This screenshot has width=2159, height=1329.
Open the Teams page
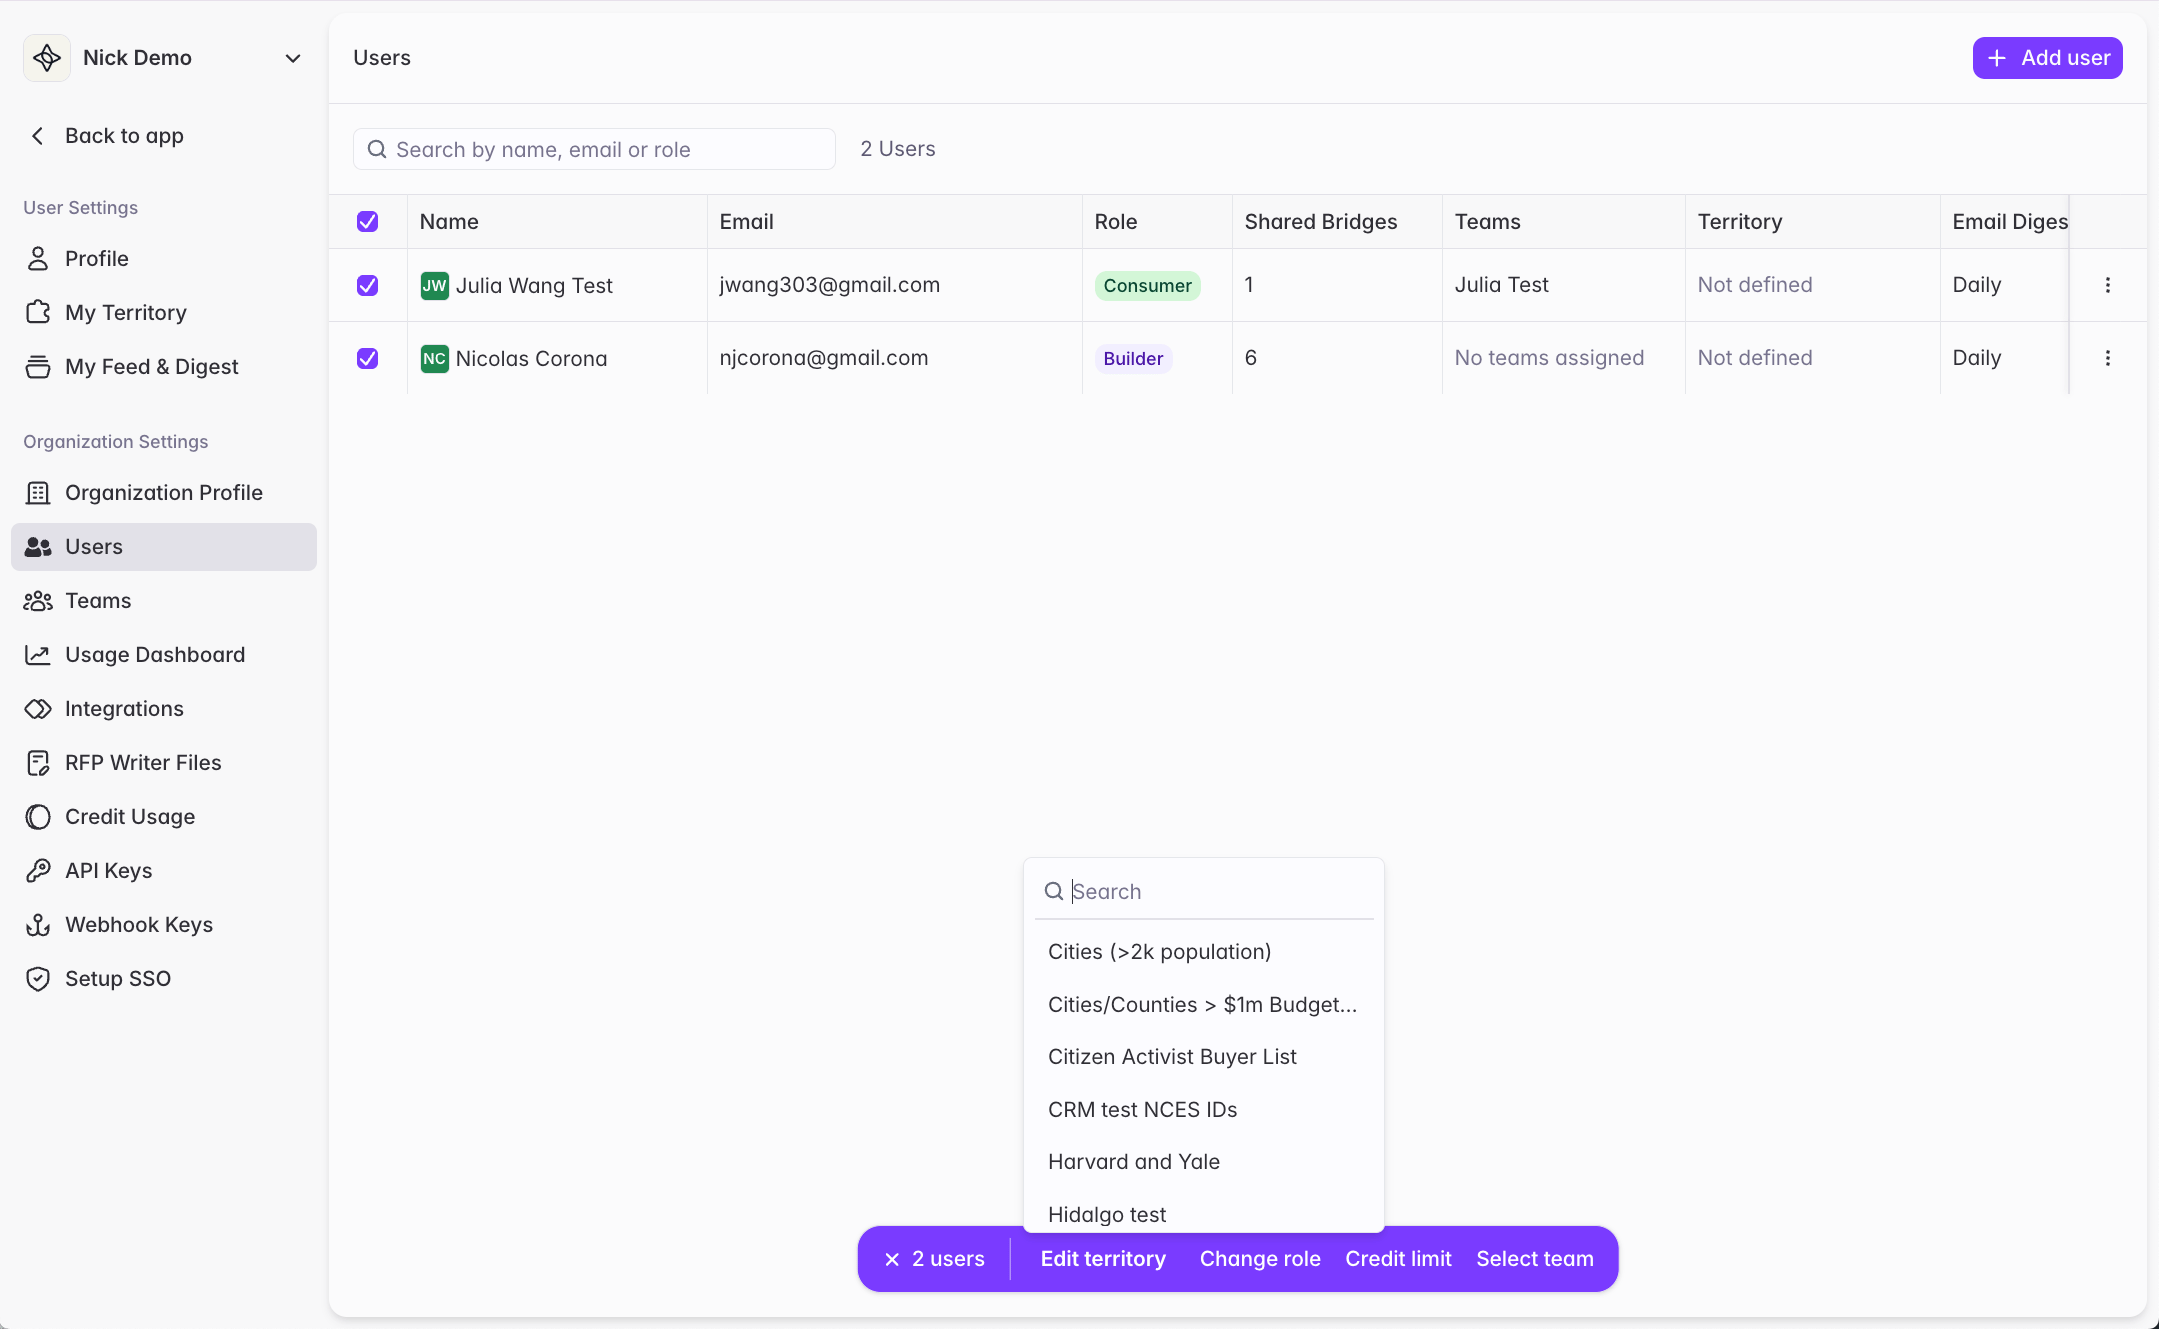point(164,601)
